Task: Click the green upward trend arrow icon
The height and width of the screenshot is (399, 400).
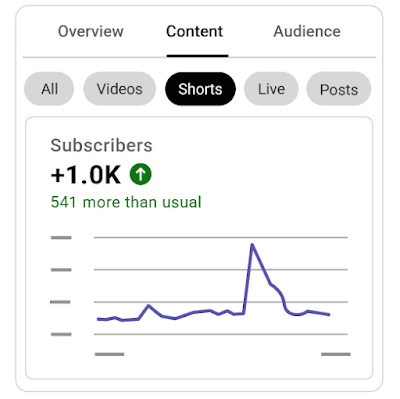Action: (141, 174)
